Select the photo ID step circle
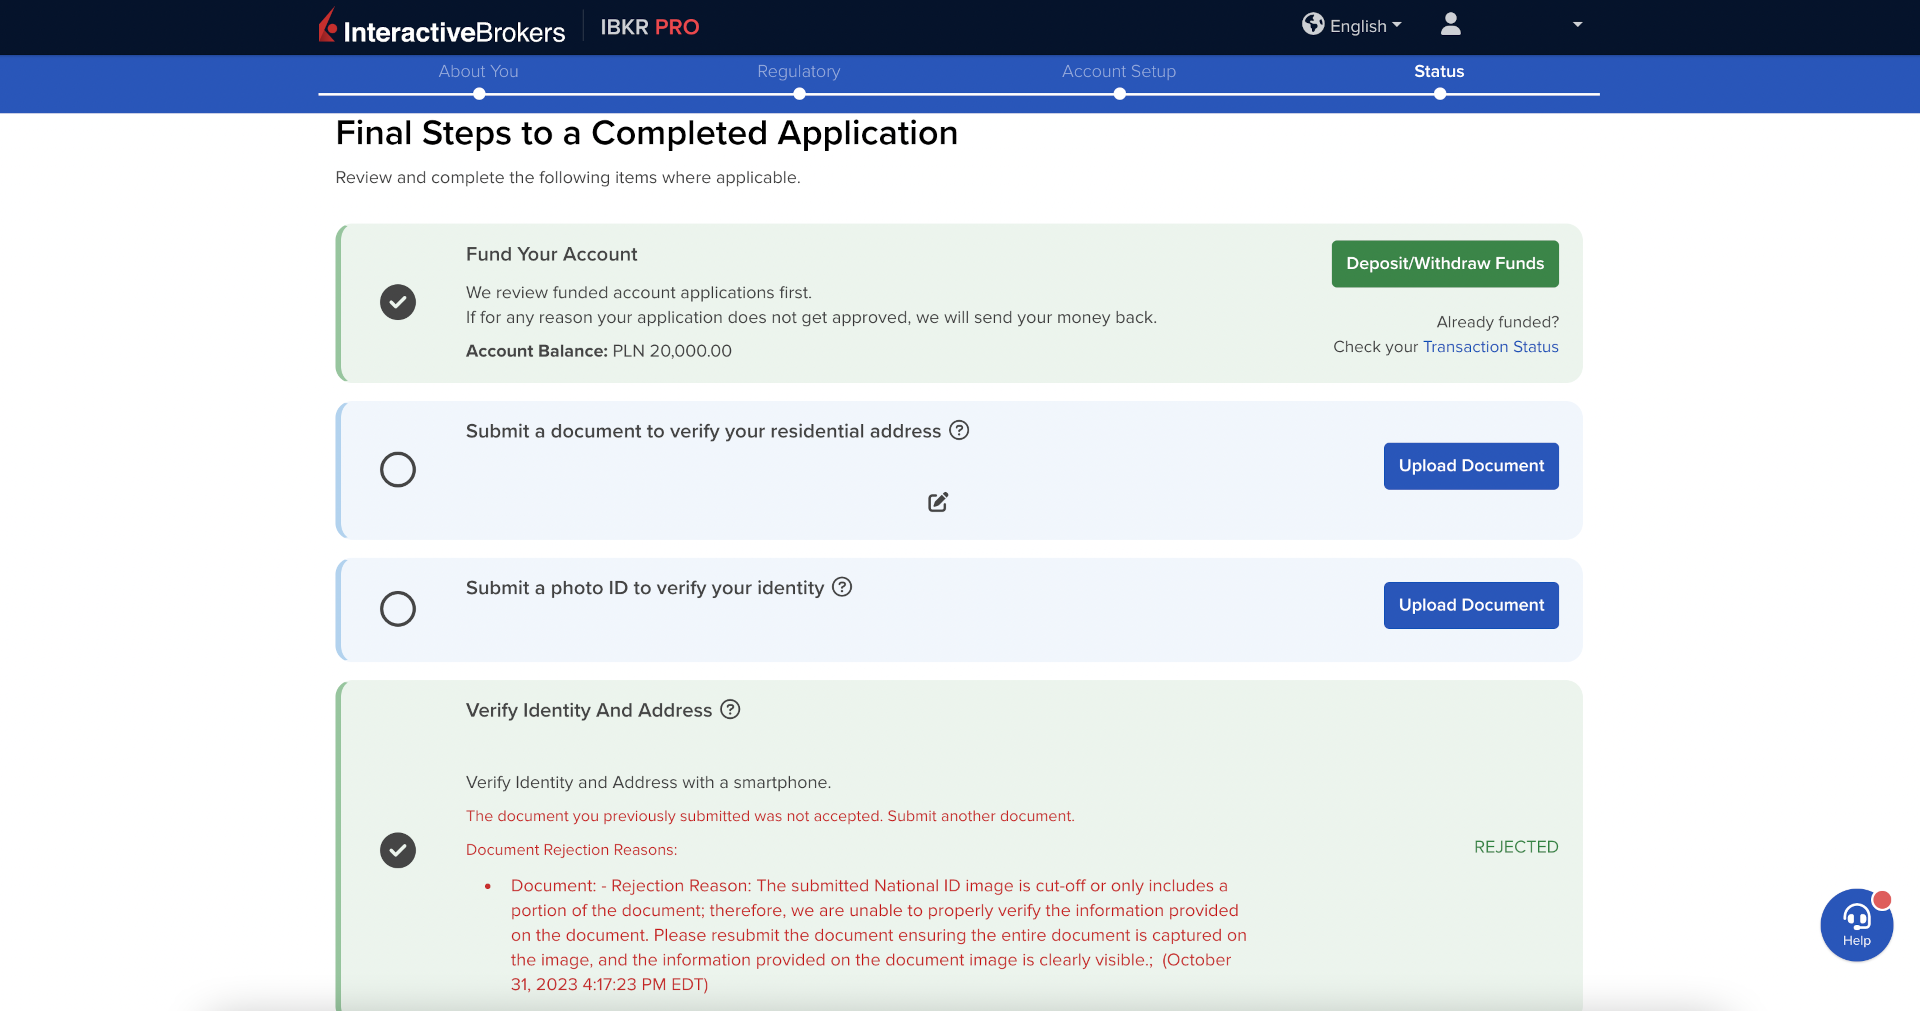Screen dimensions: 1920x1011 398,608
